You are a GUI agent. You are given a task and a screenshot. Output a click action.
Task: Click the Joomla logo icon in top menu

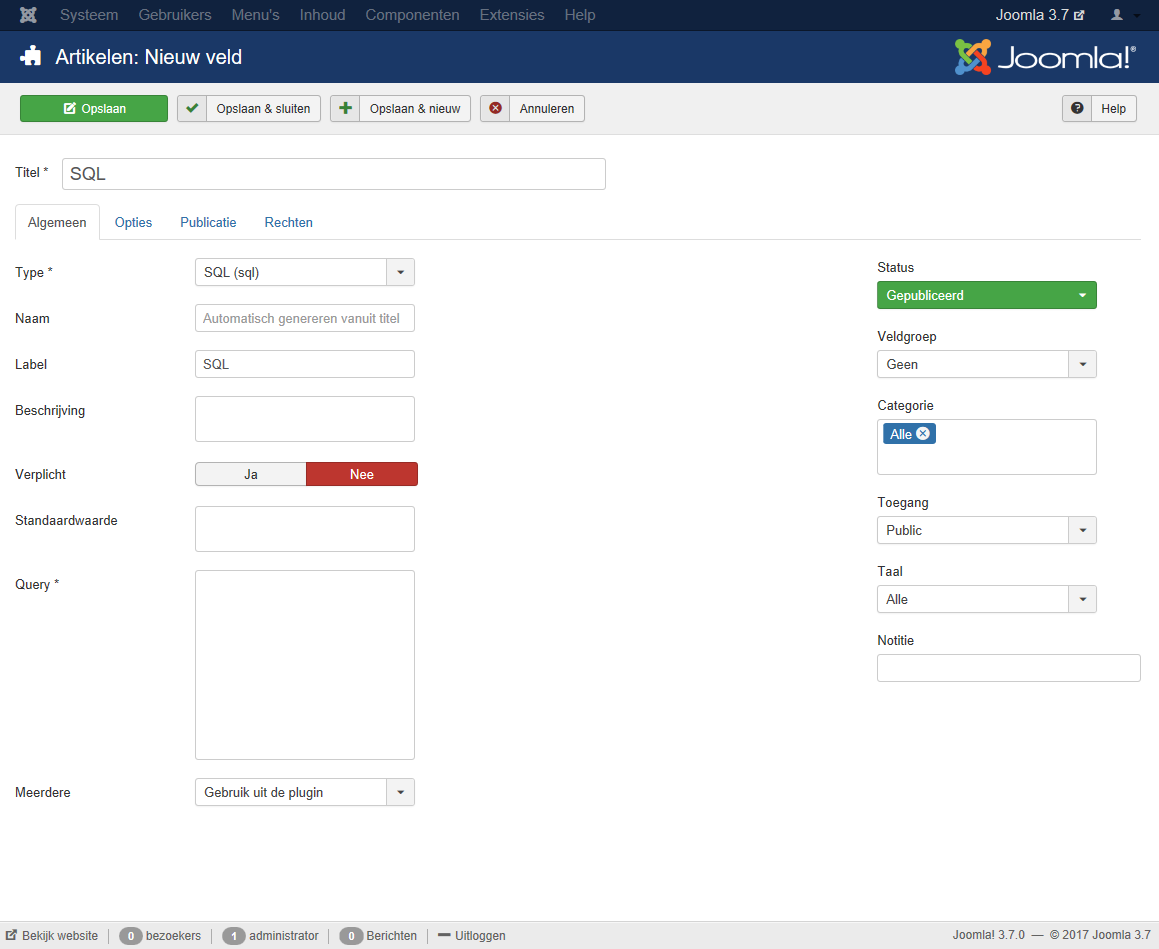[29, 15]
